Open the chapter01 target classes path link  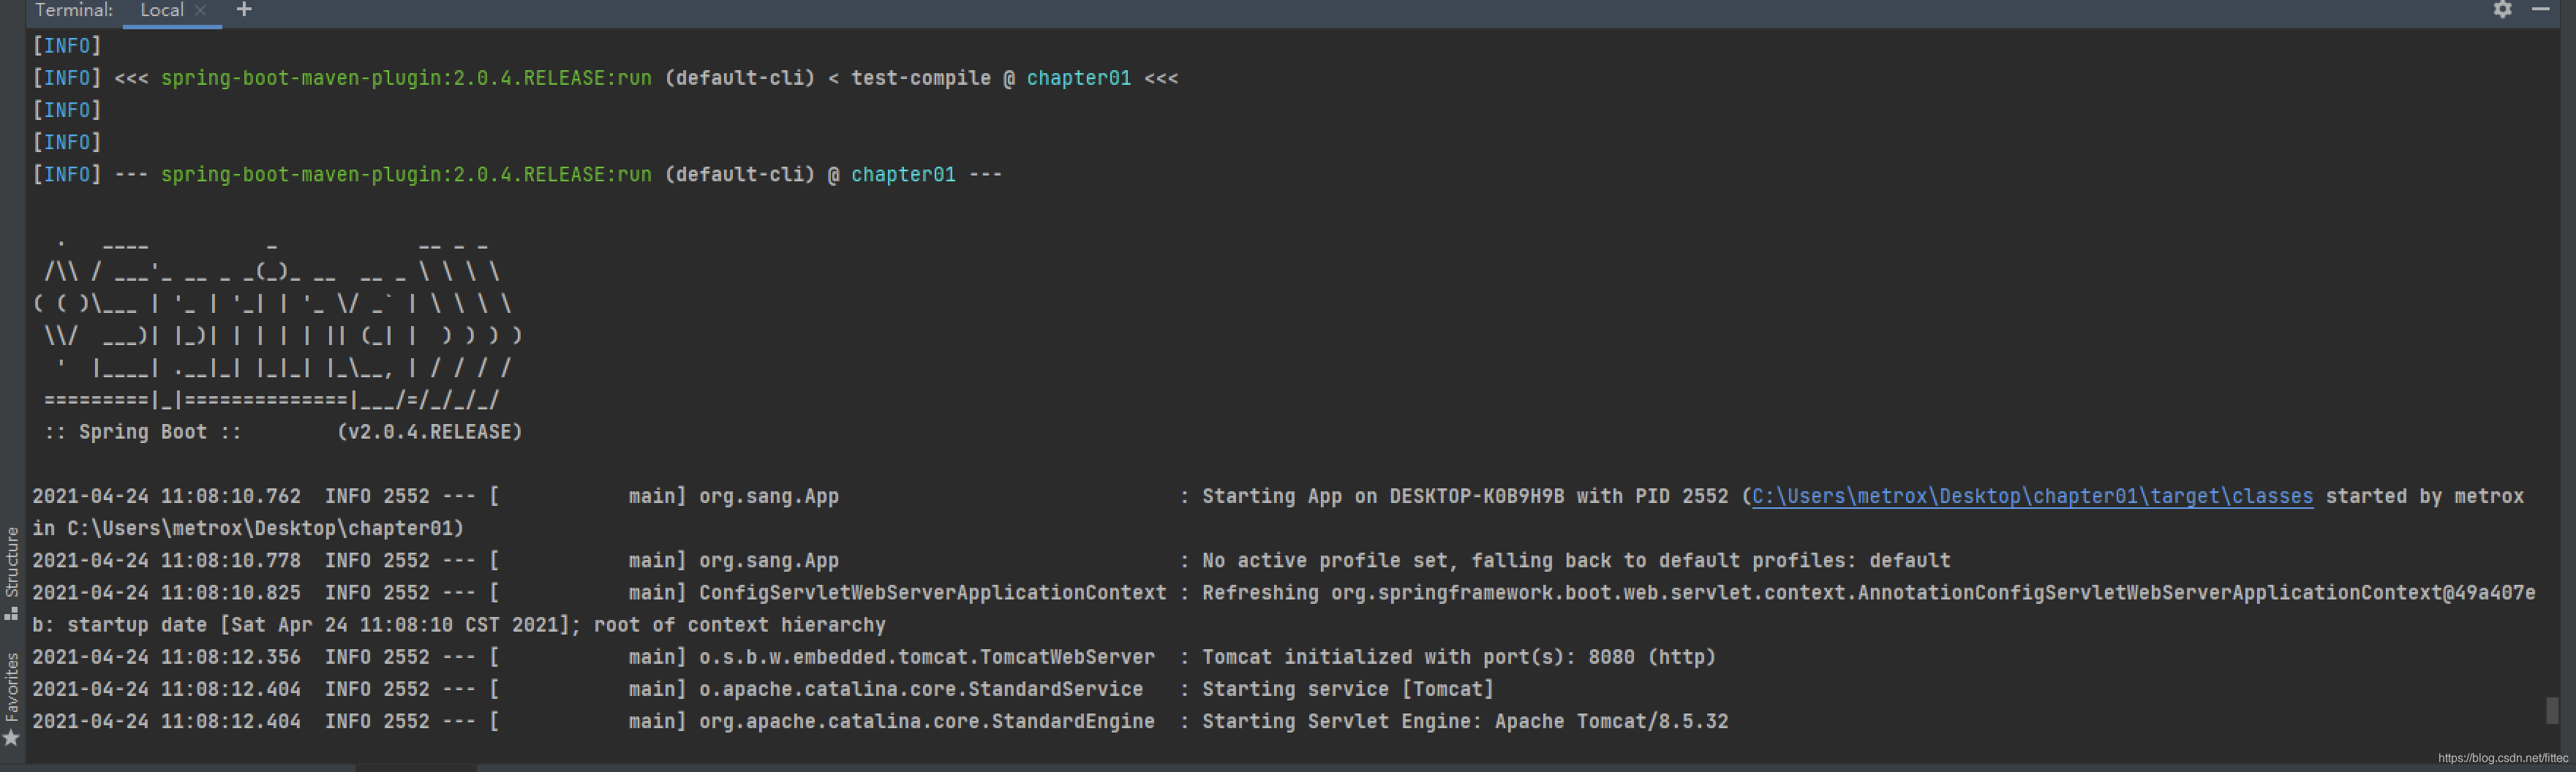[2032, 496]
